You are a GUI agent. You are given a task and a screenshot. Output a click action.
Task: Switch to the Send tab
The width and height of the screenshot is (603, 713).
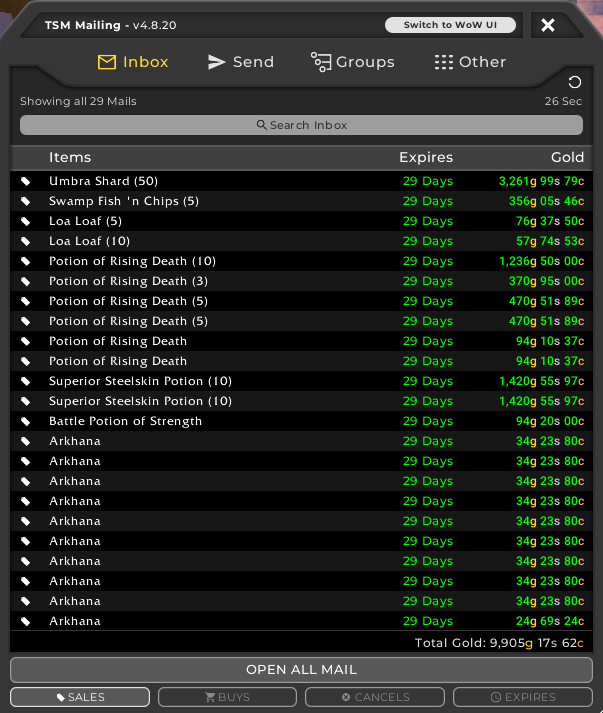pyautogui.click(x=240, y=62)
